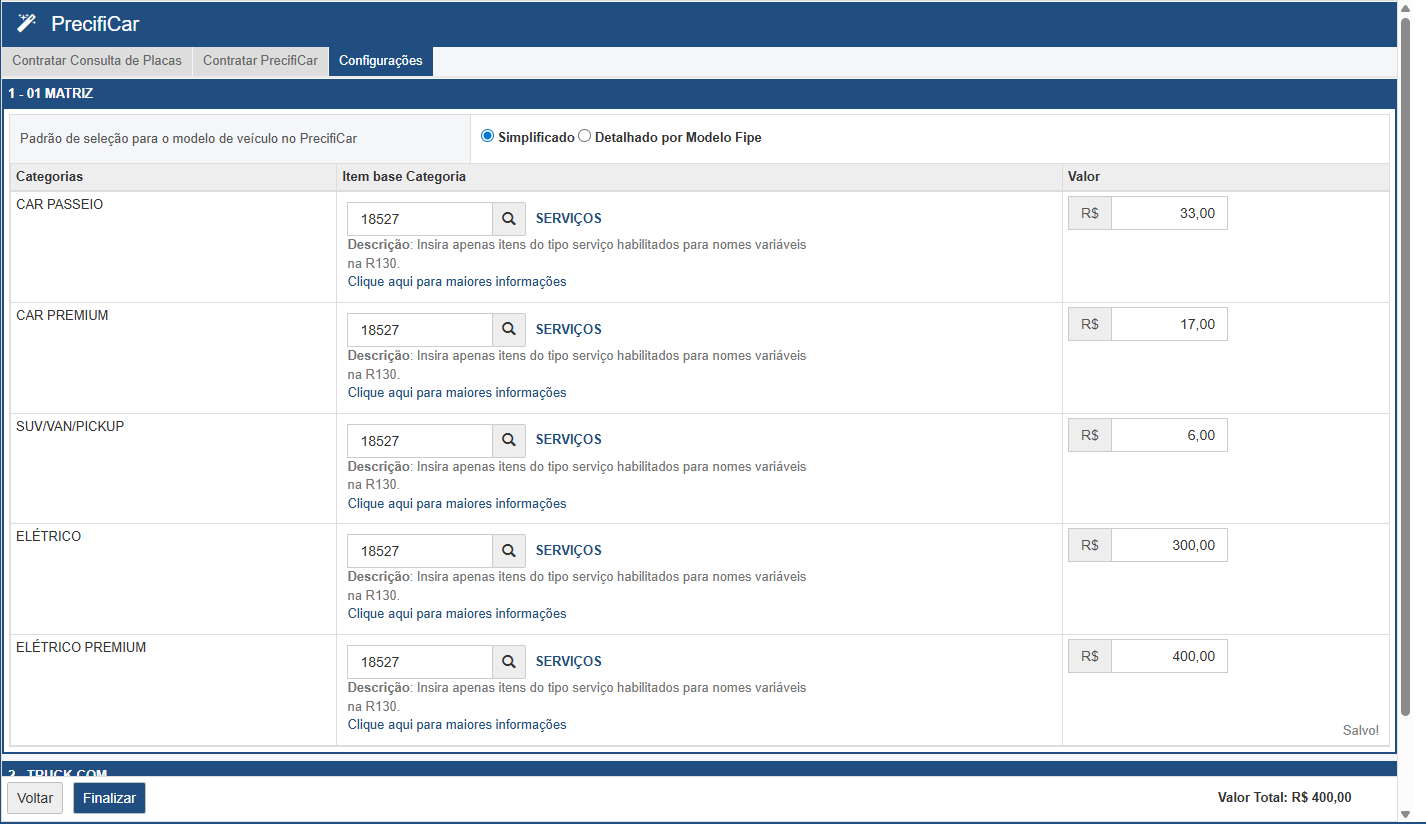Image resolution: width=1426 pixels, height=829 pixels.
Task: Click the 'Padrão de seleção para o modelo' label
Action: click(x=188, y=139)
